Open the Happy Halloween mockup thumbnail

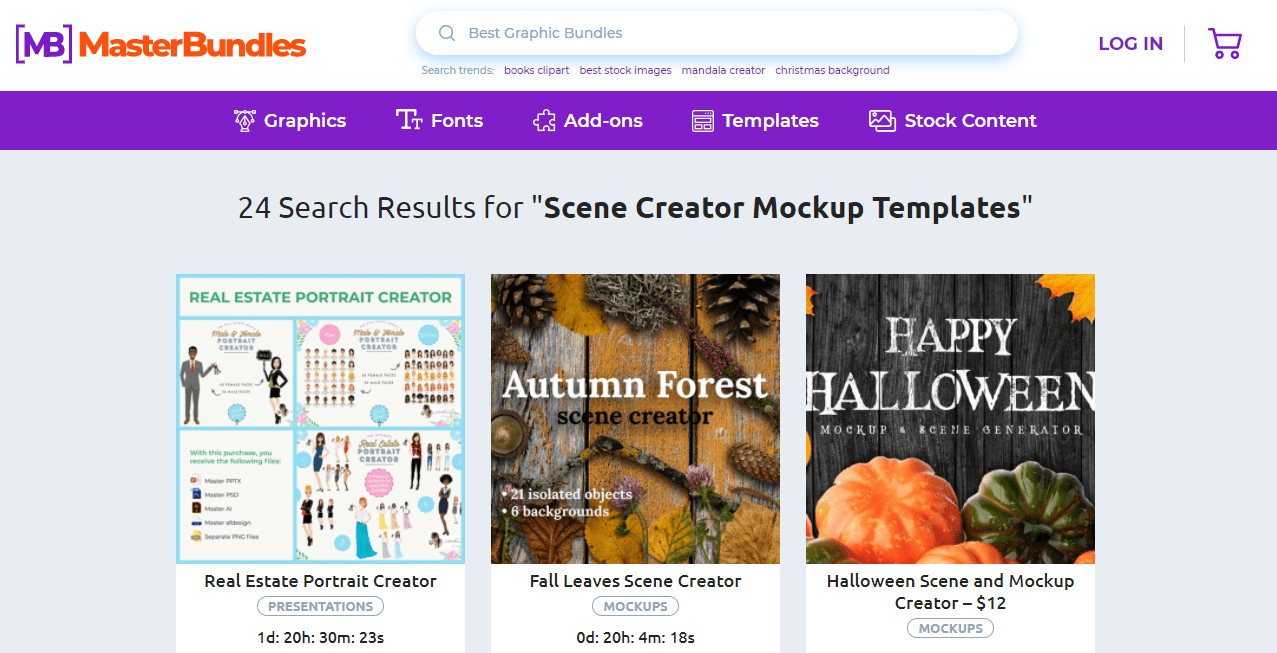950,418
